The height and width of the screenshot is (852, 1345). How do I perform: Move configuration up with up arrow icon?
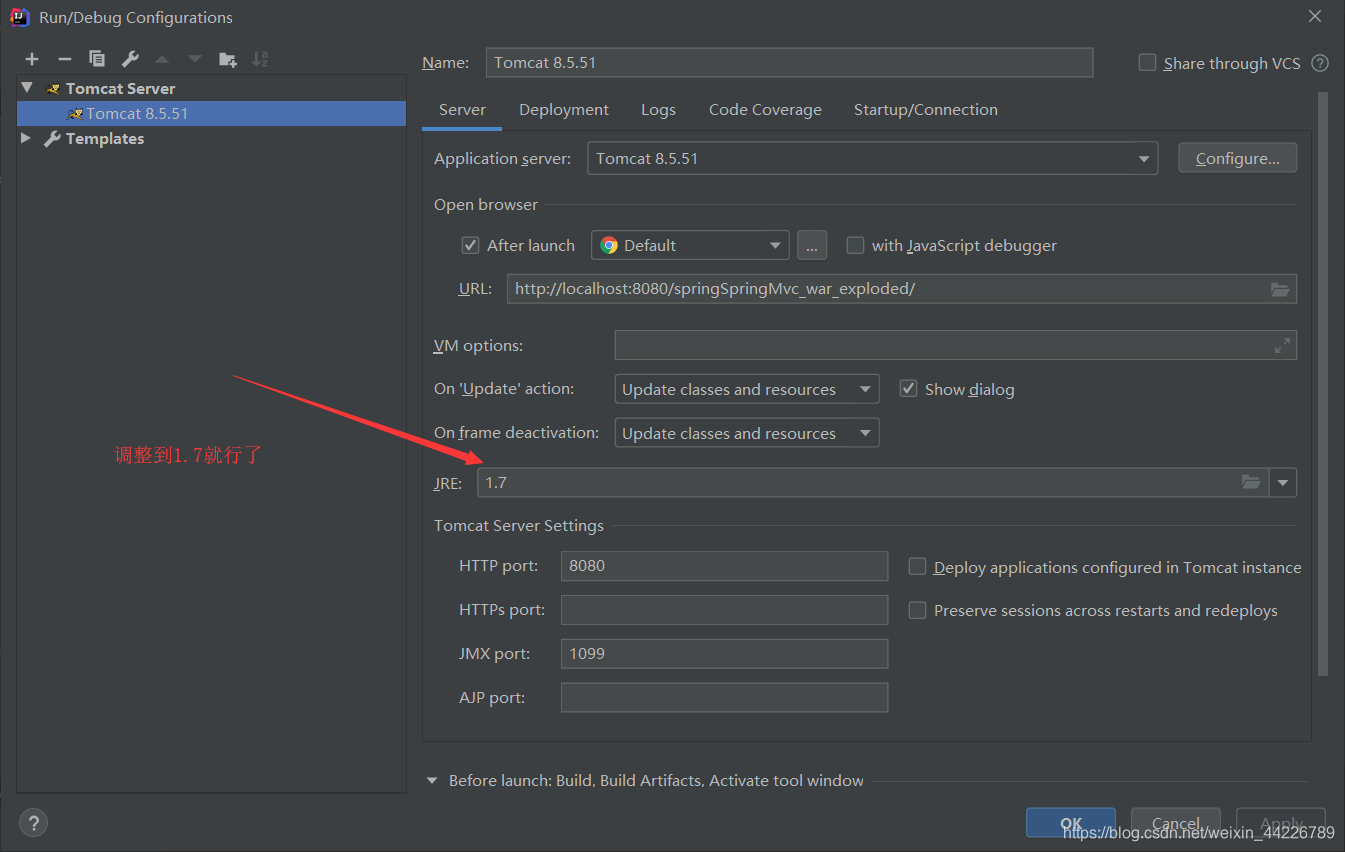click(x=162, y=59)
